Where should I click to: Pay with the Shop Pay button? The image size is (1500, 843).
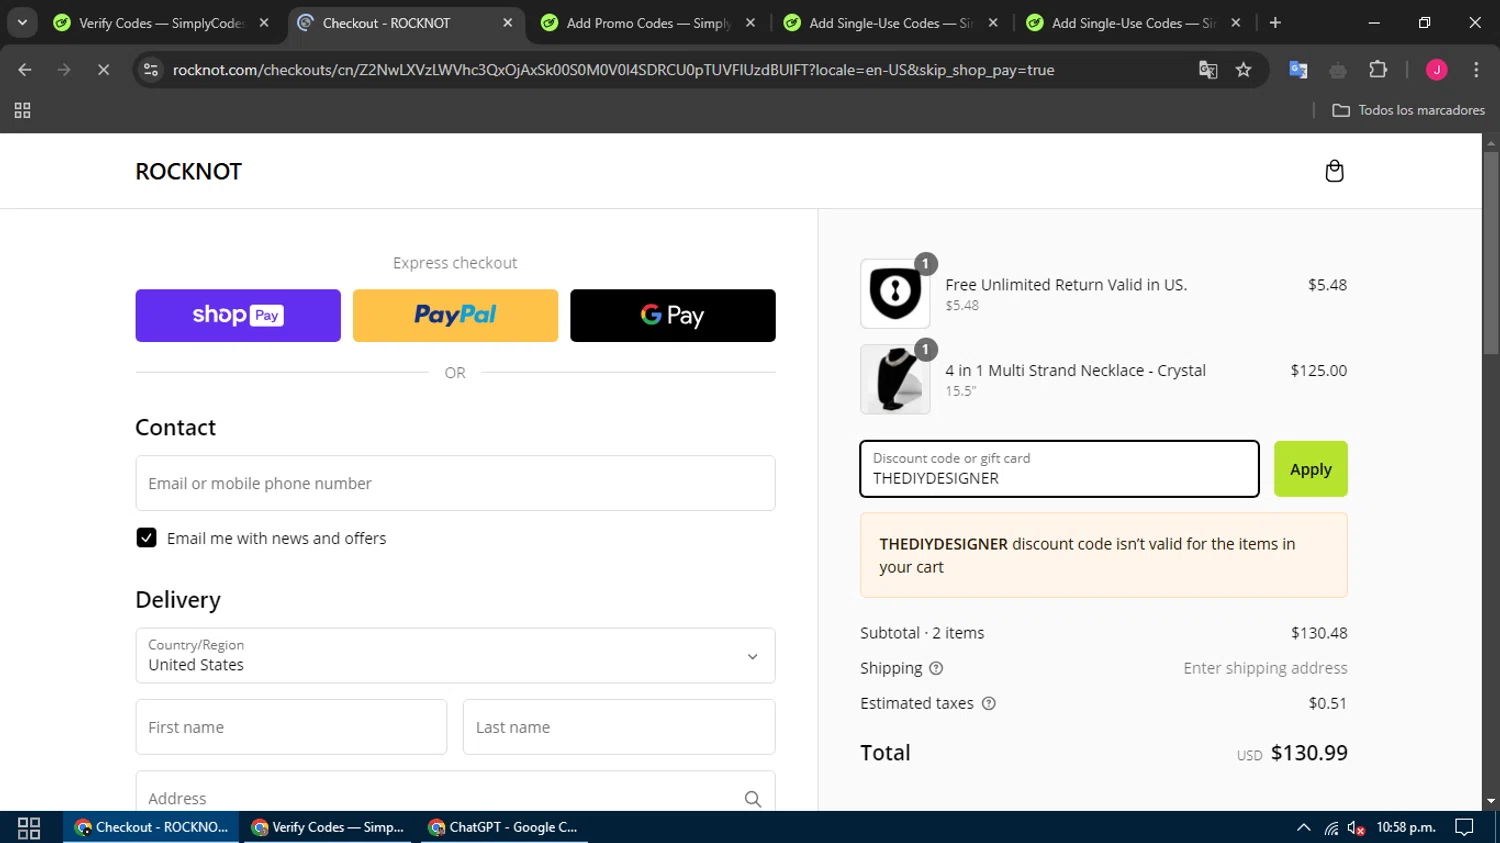coord(238,316)
